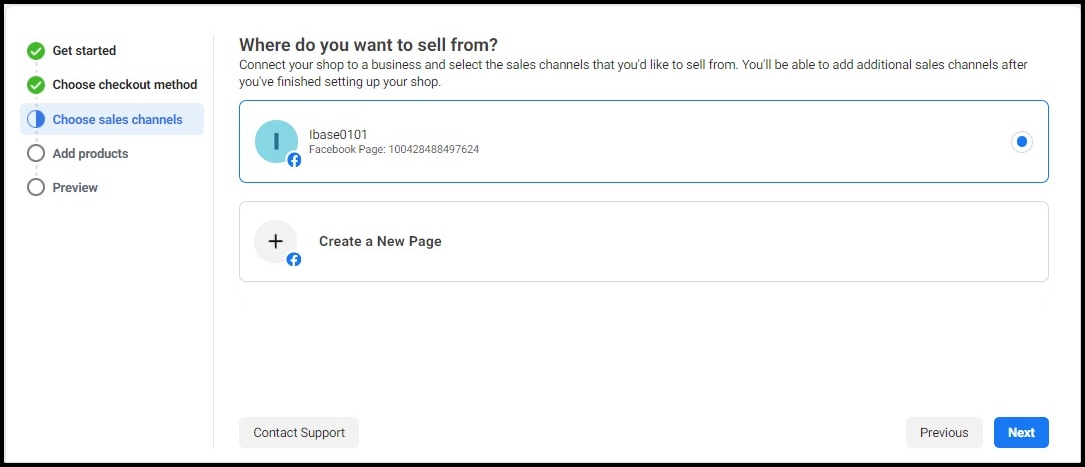Click the Contact Support button

pos(299,432)
